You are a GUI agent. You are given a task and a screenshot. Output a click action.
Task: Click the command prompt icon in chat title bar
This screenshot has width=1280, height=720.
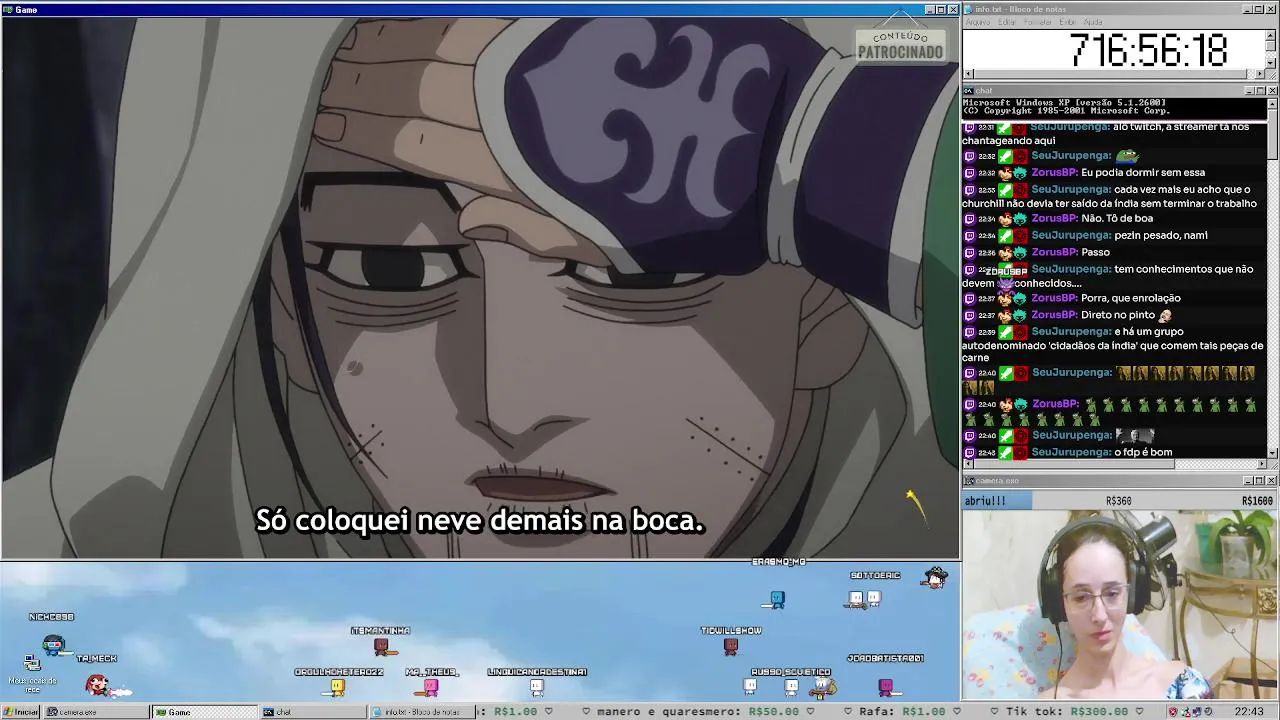click(x=969, y=91)
